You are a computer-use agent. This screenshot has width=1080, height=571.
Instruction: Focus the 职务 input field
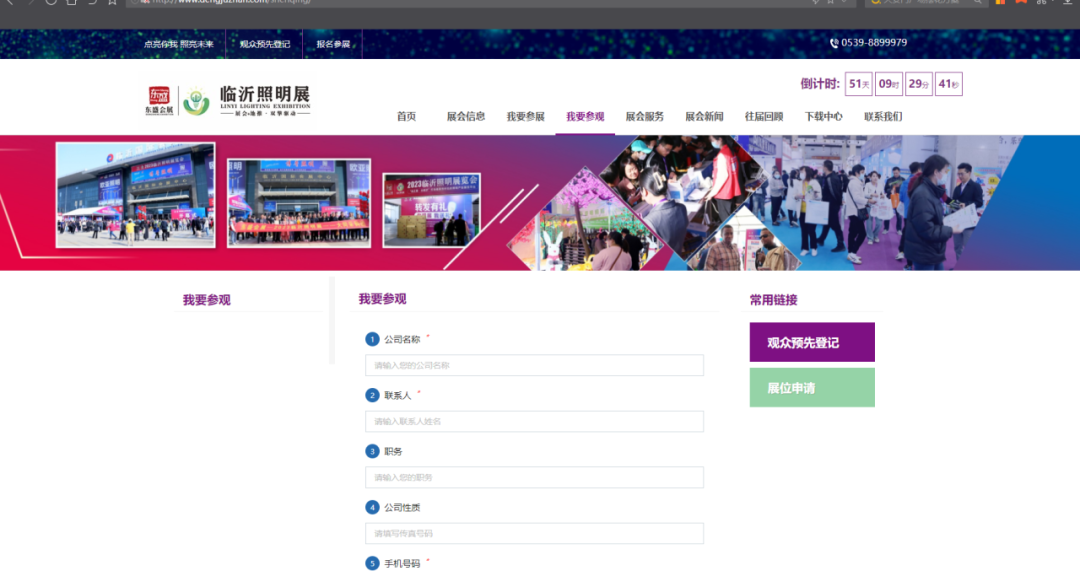(534, 477)
